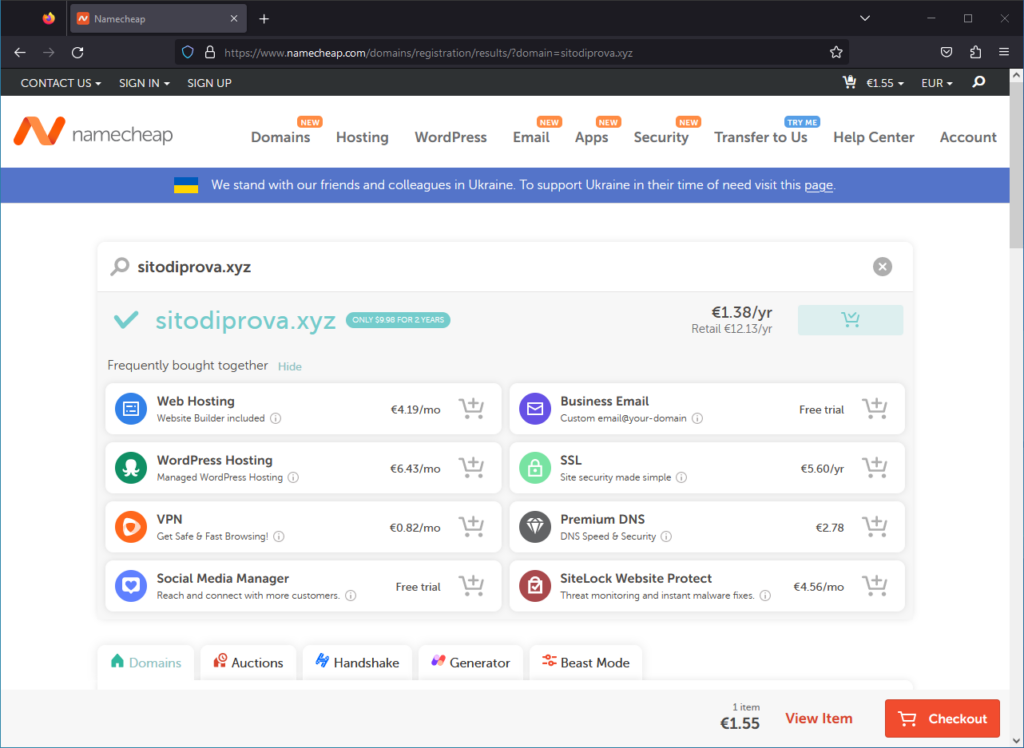
Task: Reload the page in Firefox
Action: [x=78, y=53]
